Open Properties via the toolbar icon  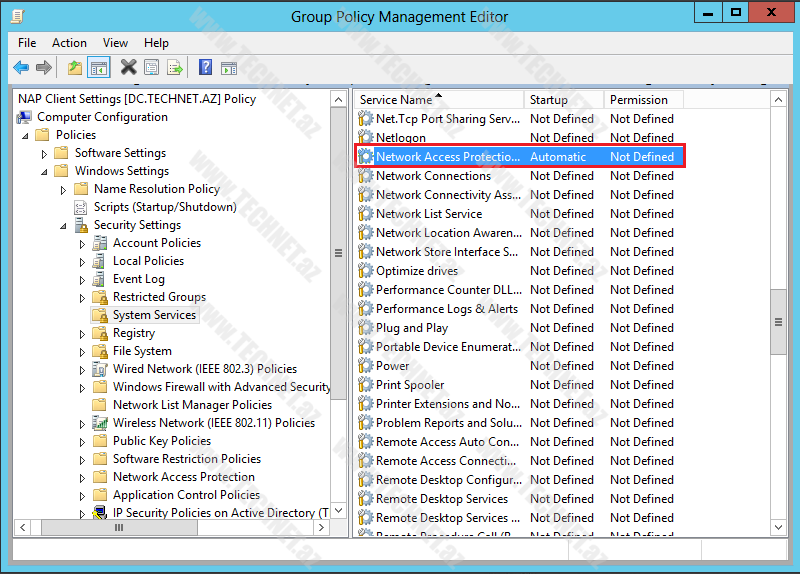152,68
